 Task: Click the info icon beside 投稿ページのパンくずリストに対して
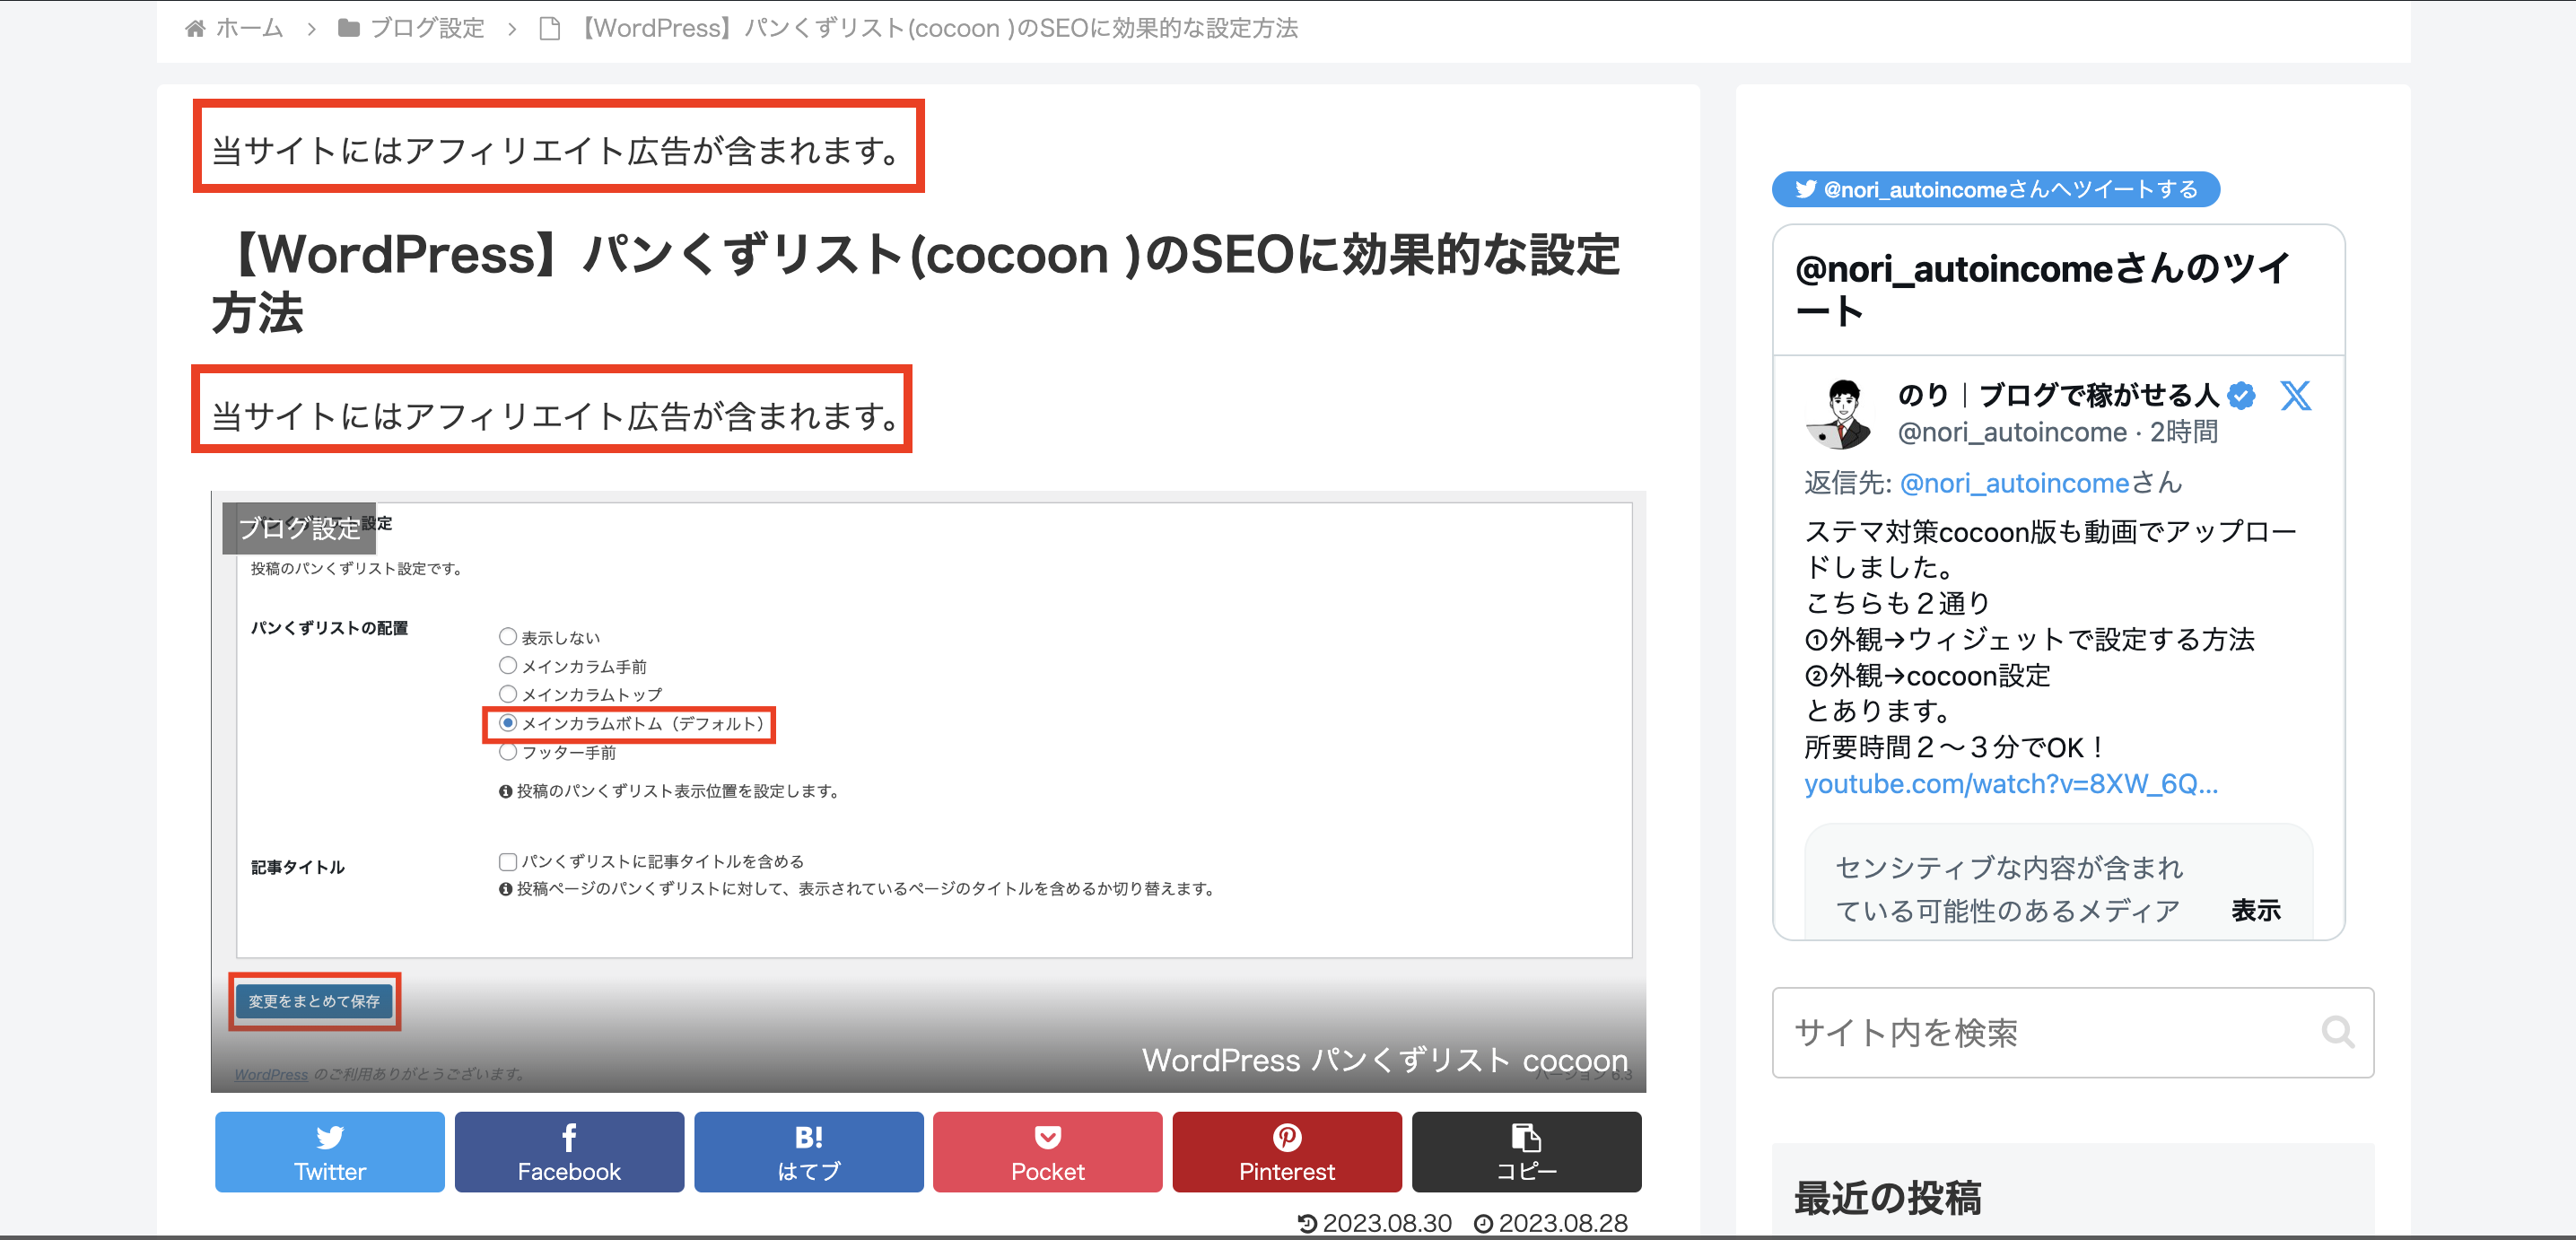506,889
